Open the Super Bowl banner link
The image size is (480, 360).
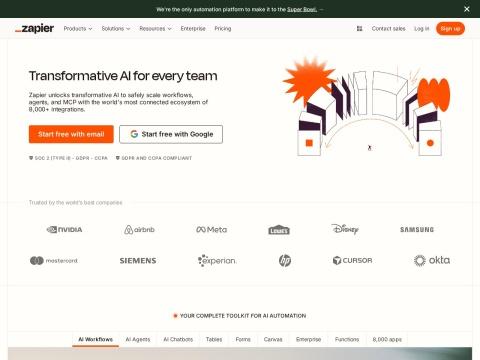click(302, 9)
